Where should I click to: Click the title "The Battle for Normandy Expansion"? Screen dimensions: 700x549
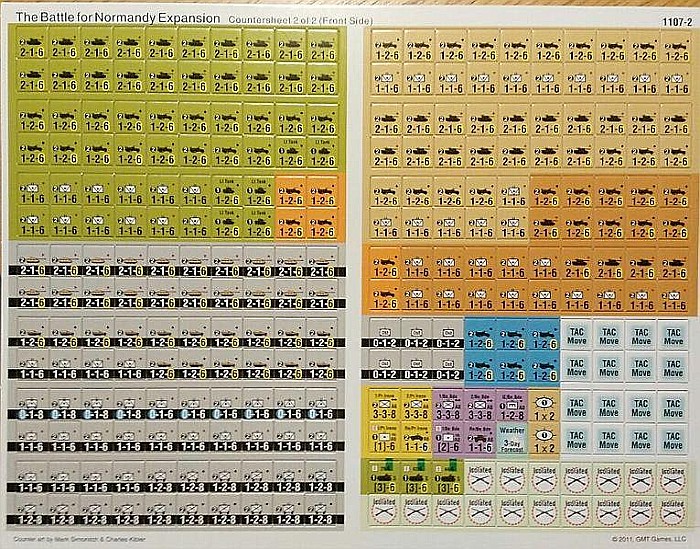pos(118,18)
